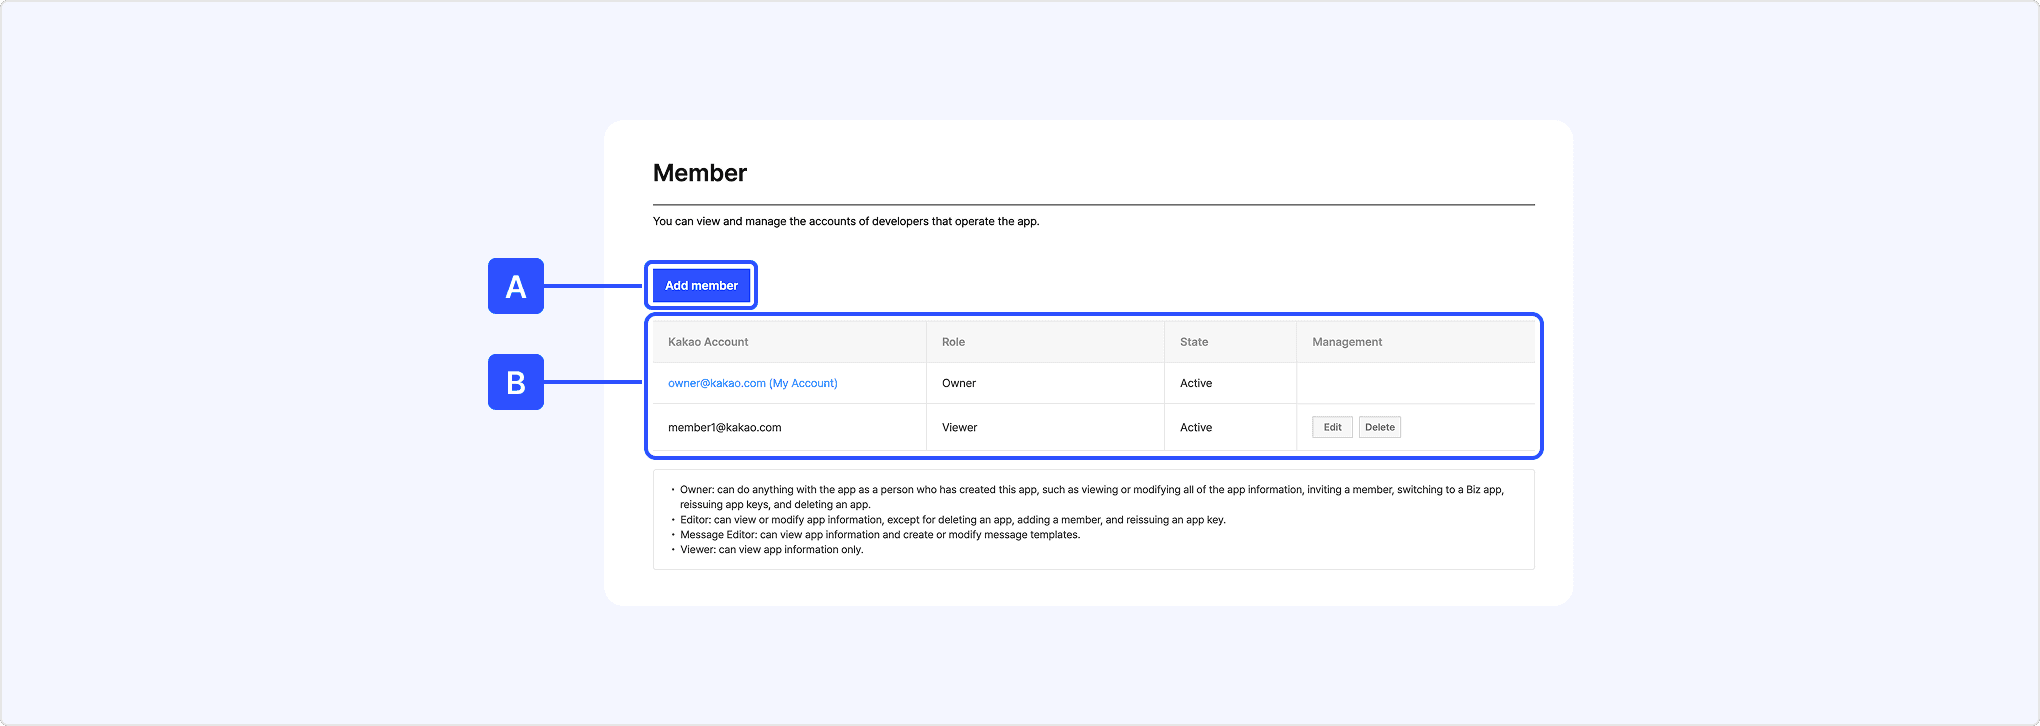The width and height of the screenshot is (2040, 726).
Task: Select the Management column header
Action: tap(1346, 342)
